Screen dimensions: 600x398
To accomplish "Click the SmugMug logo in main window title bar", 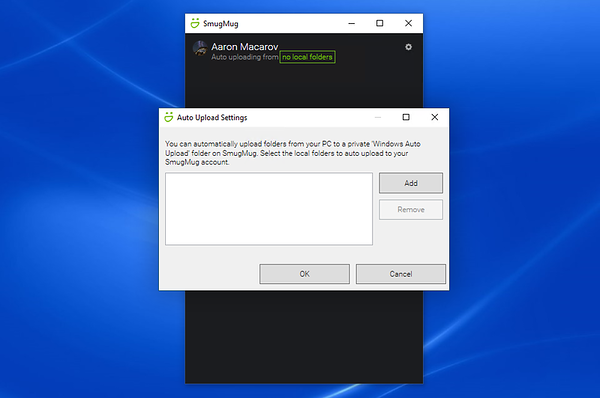I will click(x=195, y=23).
